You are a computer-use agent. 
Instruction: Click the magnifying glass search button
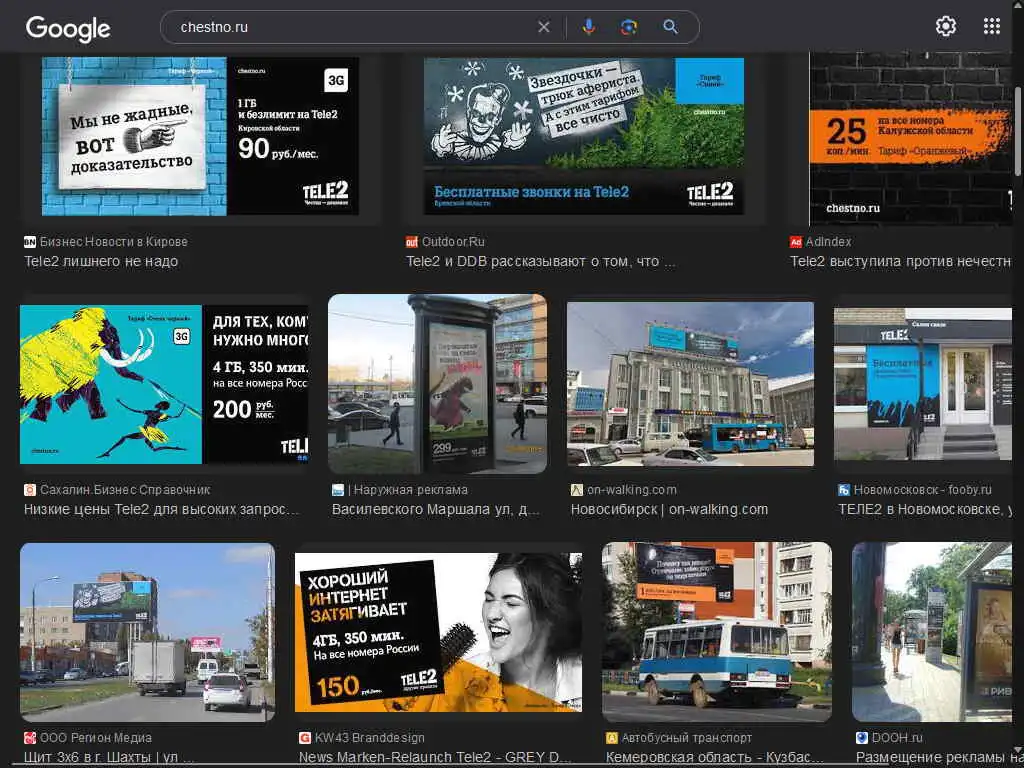point(670,27)
